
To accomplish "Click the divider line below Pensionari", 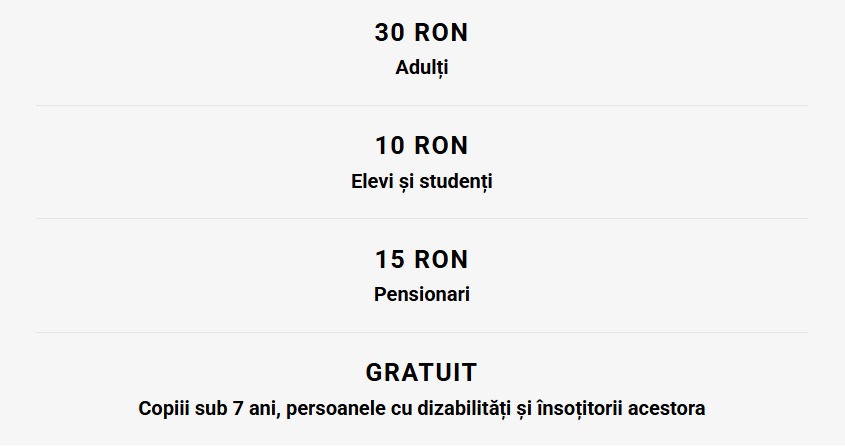I will tap(422, 332).
